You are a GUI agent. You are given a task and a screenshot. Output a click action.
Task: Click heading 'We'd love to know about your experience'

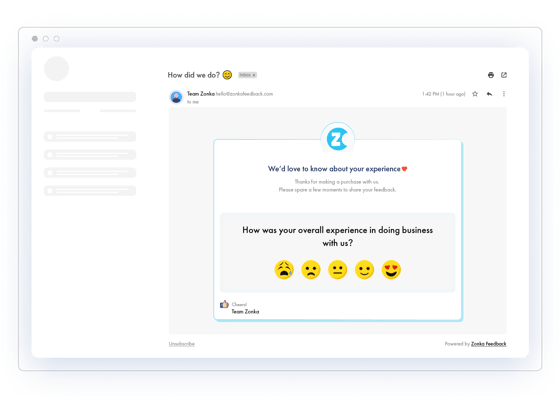pyautogui.click(x=334, y=169)
